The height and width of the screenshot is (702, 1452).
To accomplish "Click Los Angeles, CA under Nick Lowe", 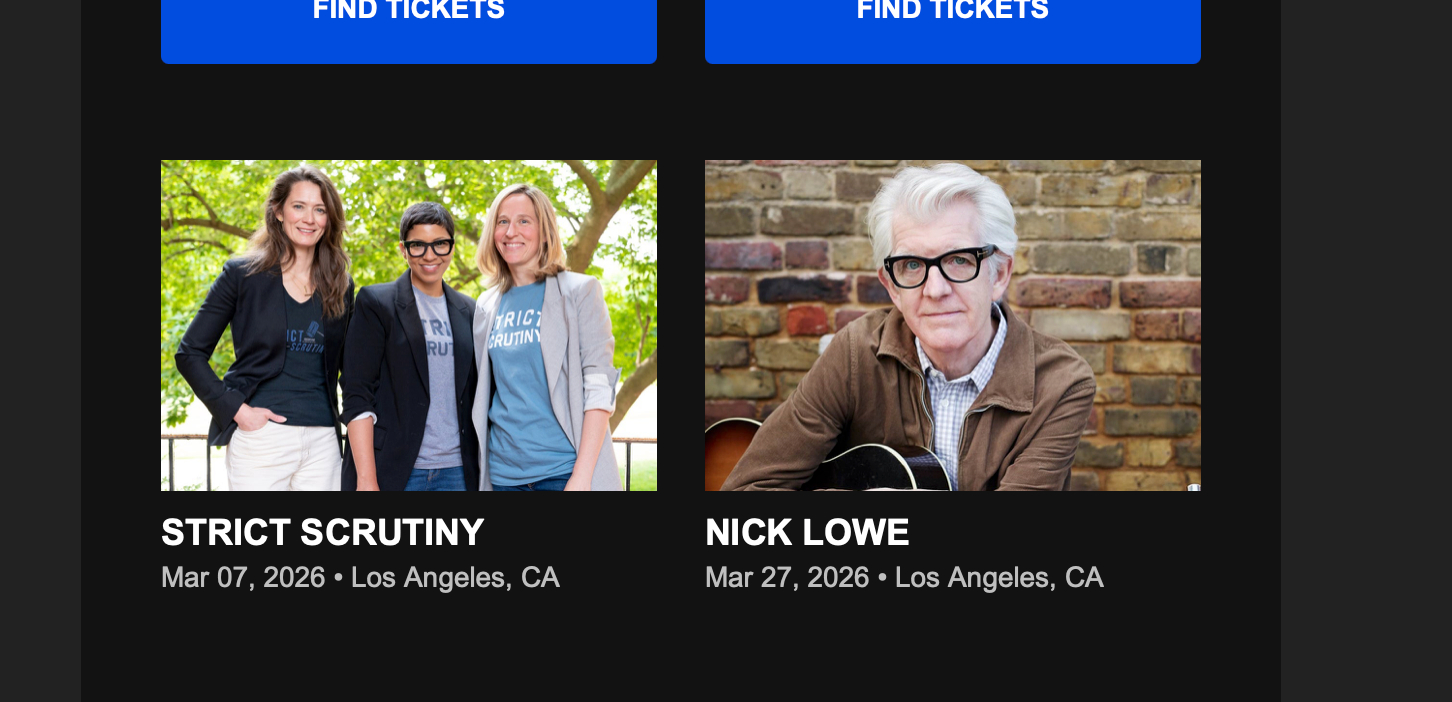I will click(999, 577).
